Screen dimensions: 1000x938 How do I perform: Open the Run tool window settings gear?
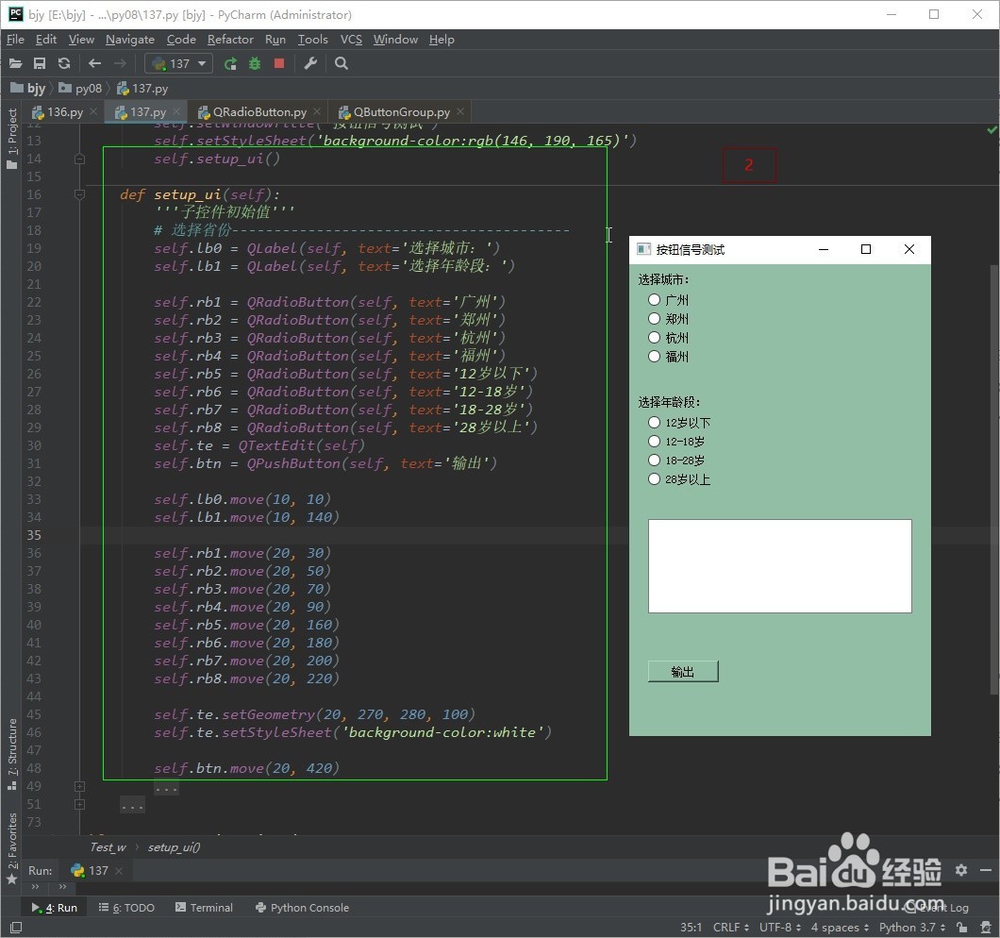(x=961, y=870)
